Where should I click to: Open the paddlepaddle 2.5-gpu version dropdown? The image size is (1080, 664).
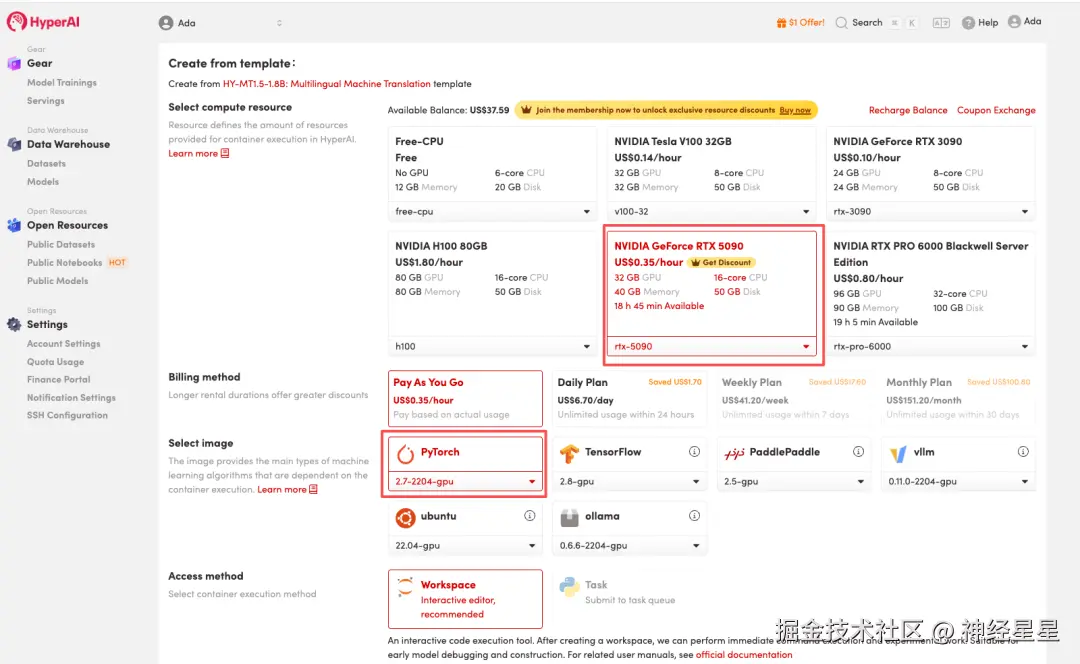click(x=793, y=481)
